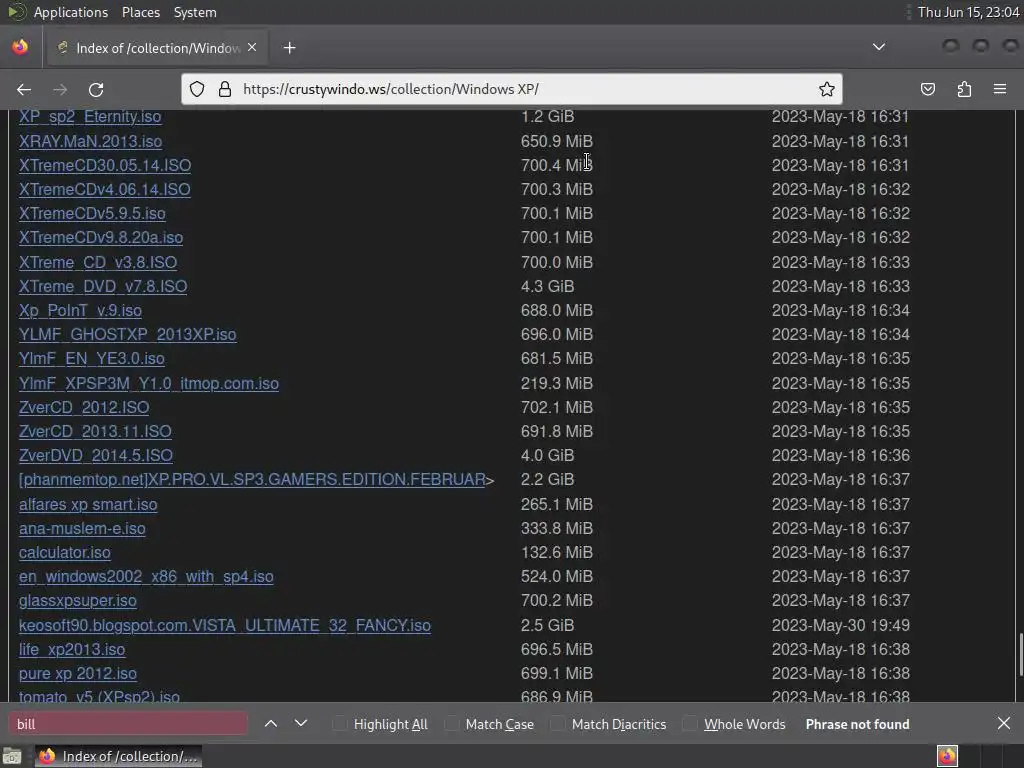Viewport: 1024px width, 768px height.
Task: Download XTremeCD30.05.14.ISO
Action: point(104,165)
